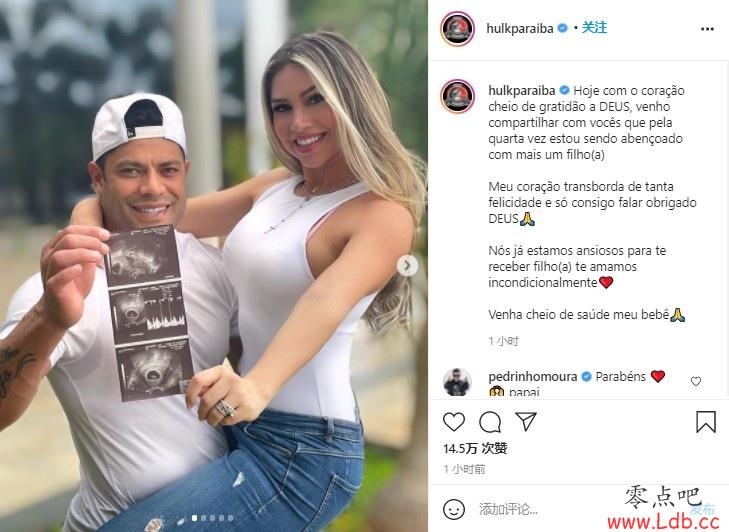Follow hulkparaiba using the 关注 button

coord(594,28)
